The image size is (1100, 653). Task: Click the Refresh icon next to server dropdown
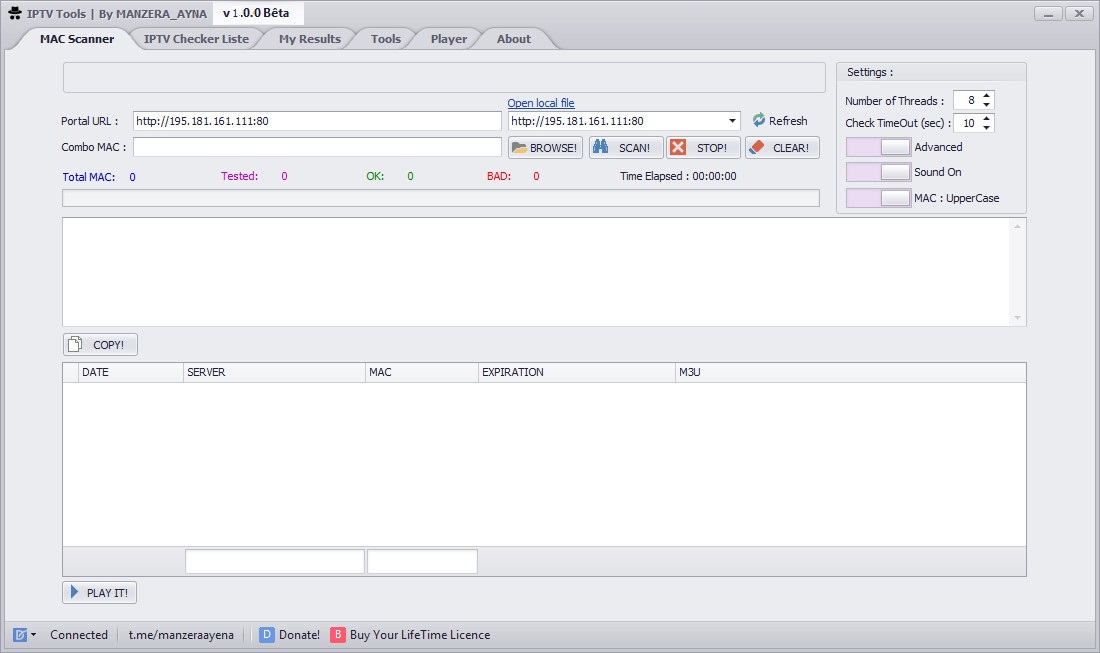click(759, 120)
